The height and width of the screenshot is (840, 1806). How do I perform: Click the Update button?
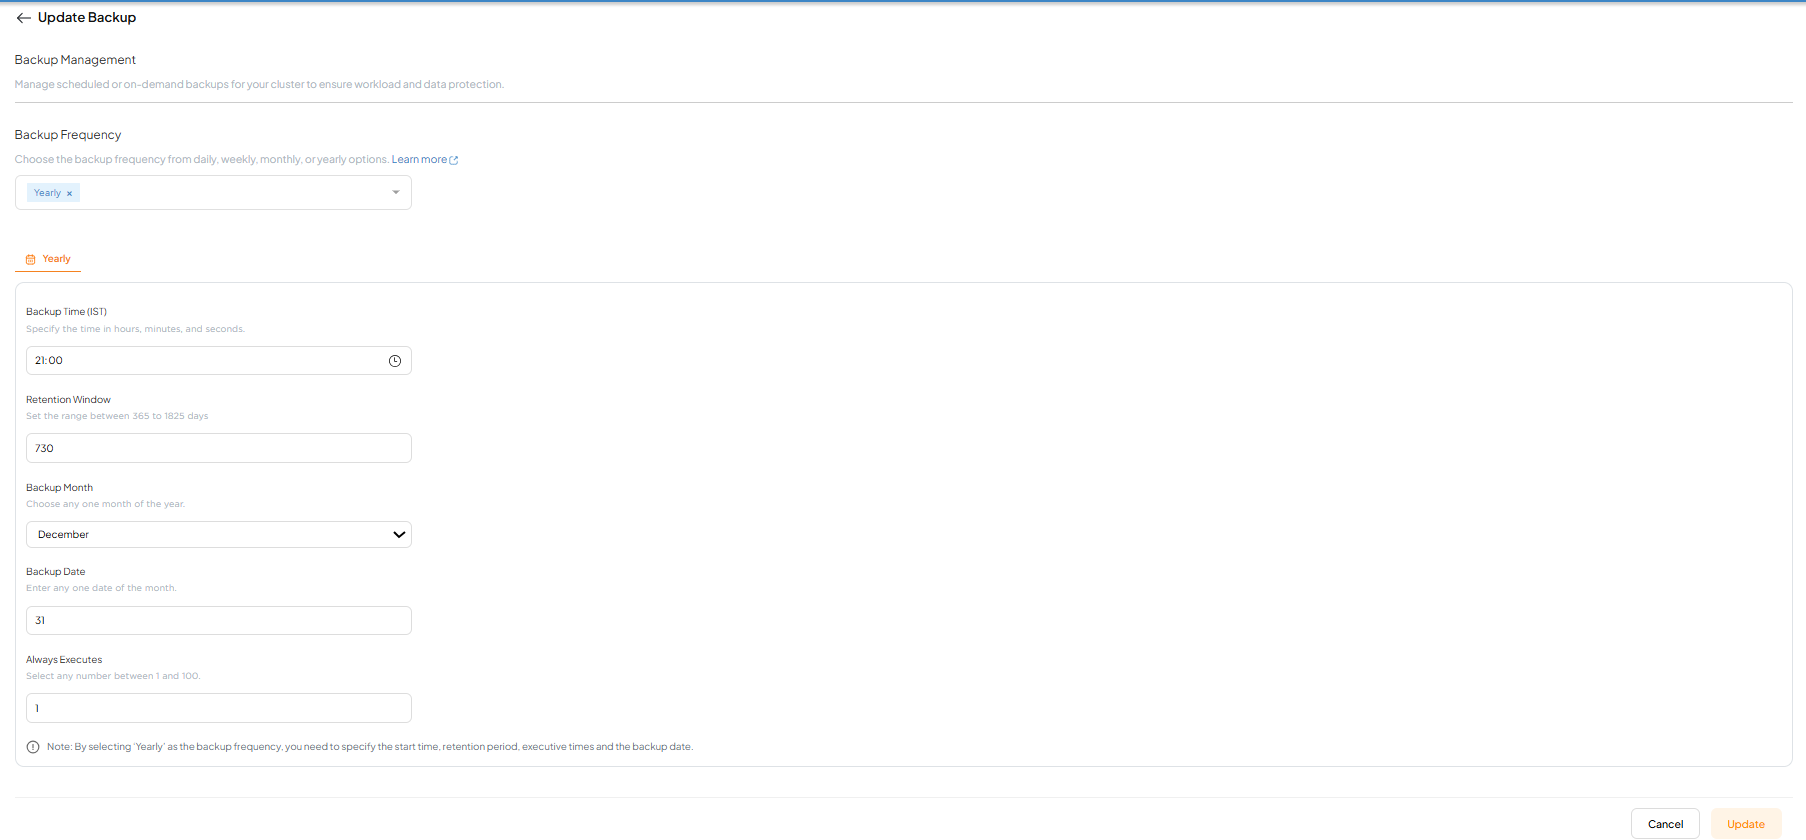pyautogui.click(x=1746, y=824)
